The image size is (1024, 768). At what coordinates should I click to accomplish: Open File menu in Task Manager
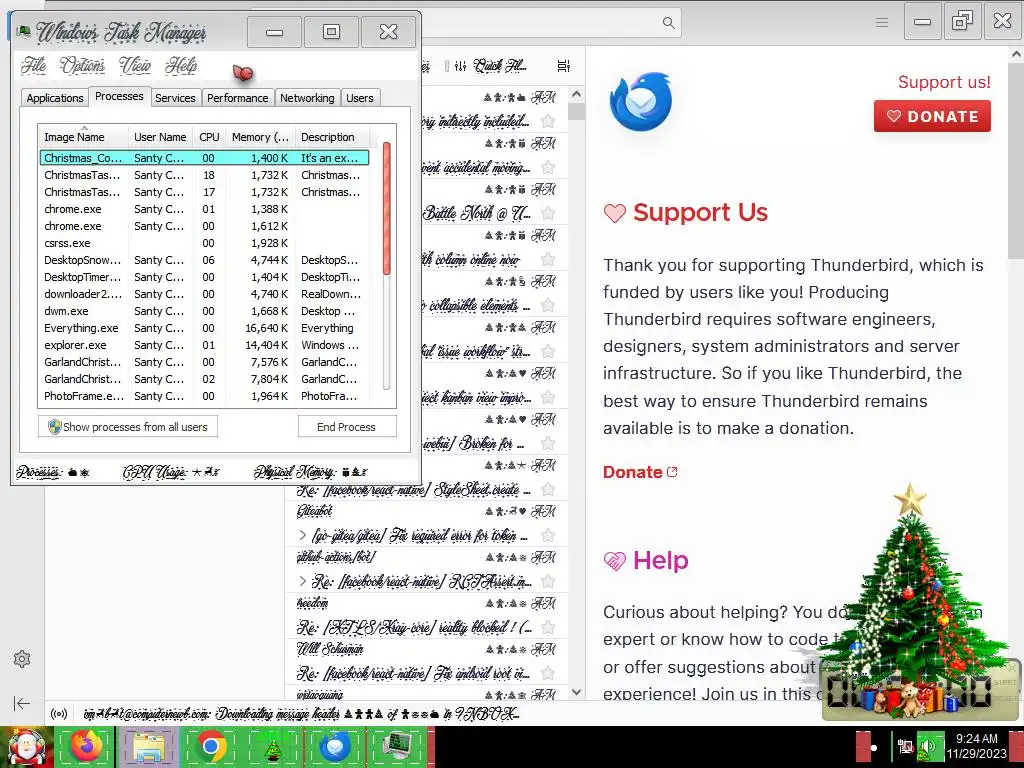33,65
